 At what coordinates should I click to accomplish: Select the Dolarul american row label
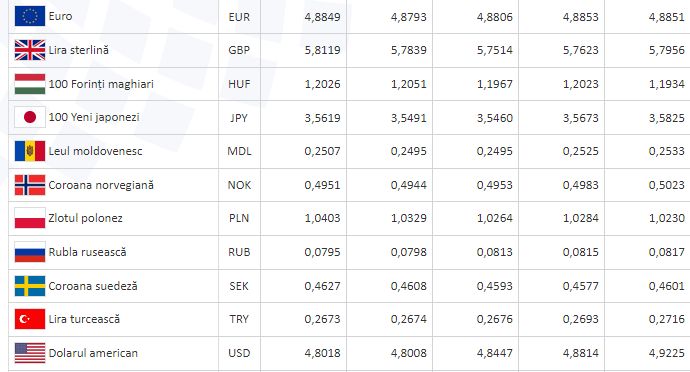pos(93,353)
